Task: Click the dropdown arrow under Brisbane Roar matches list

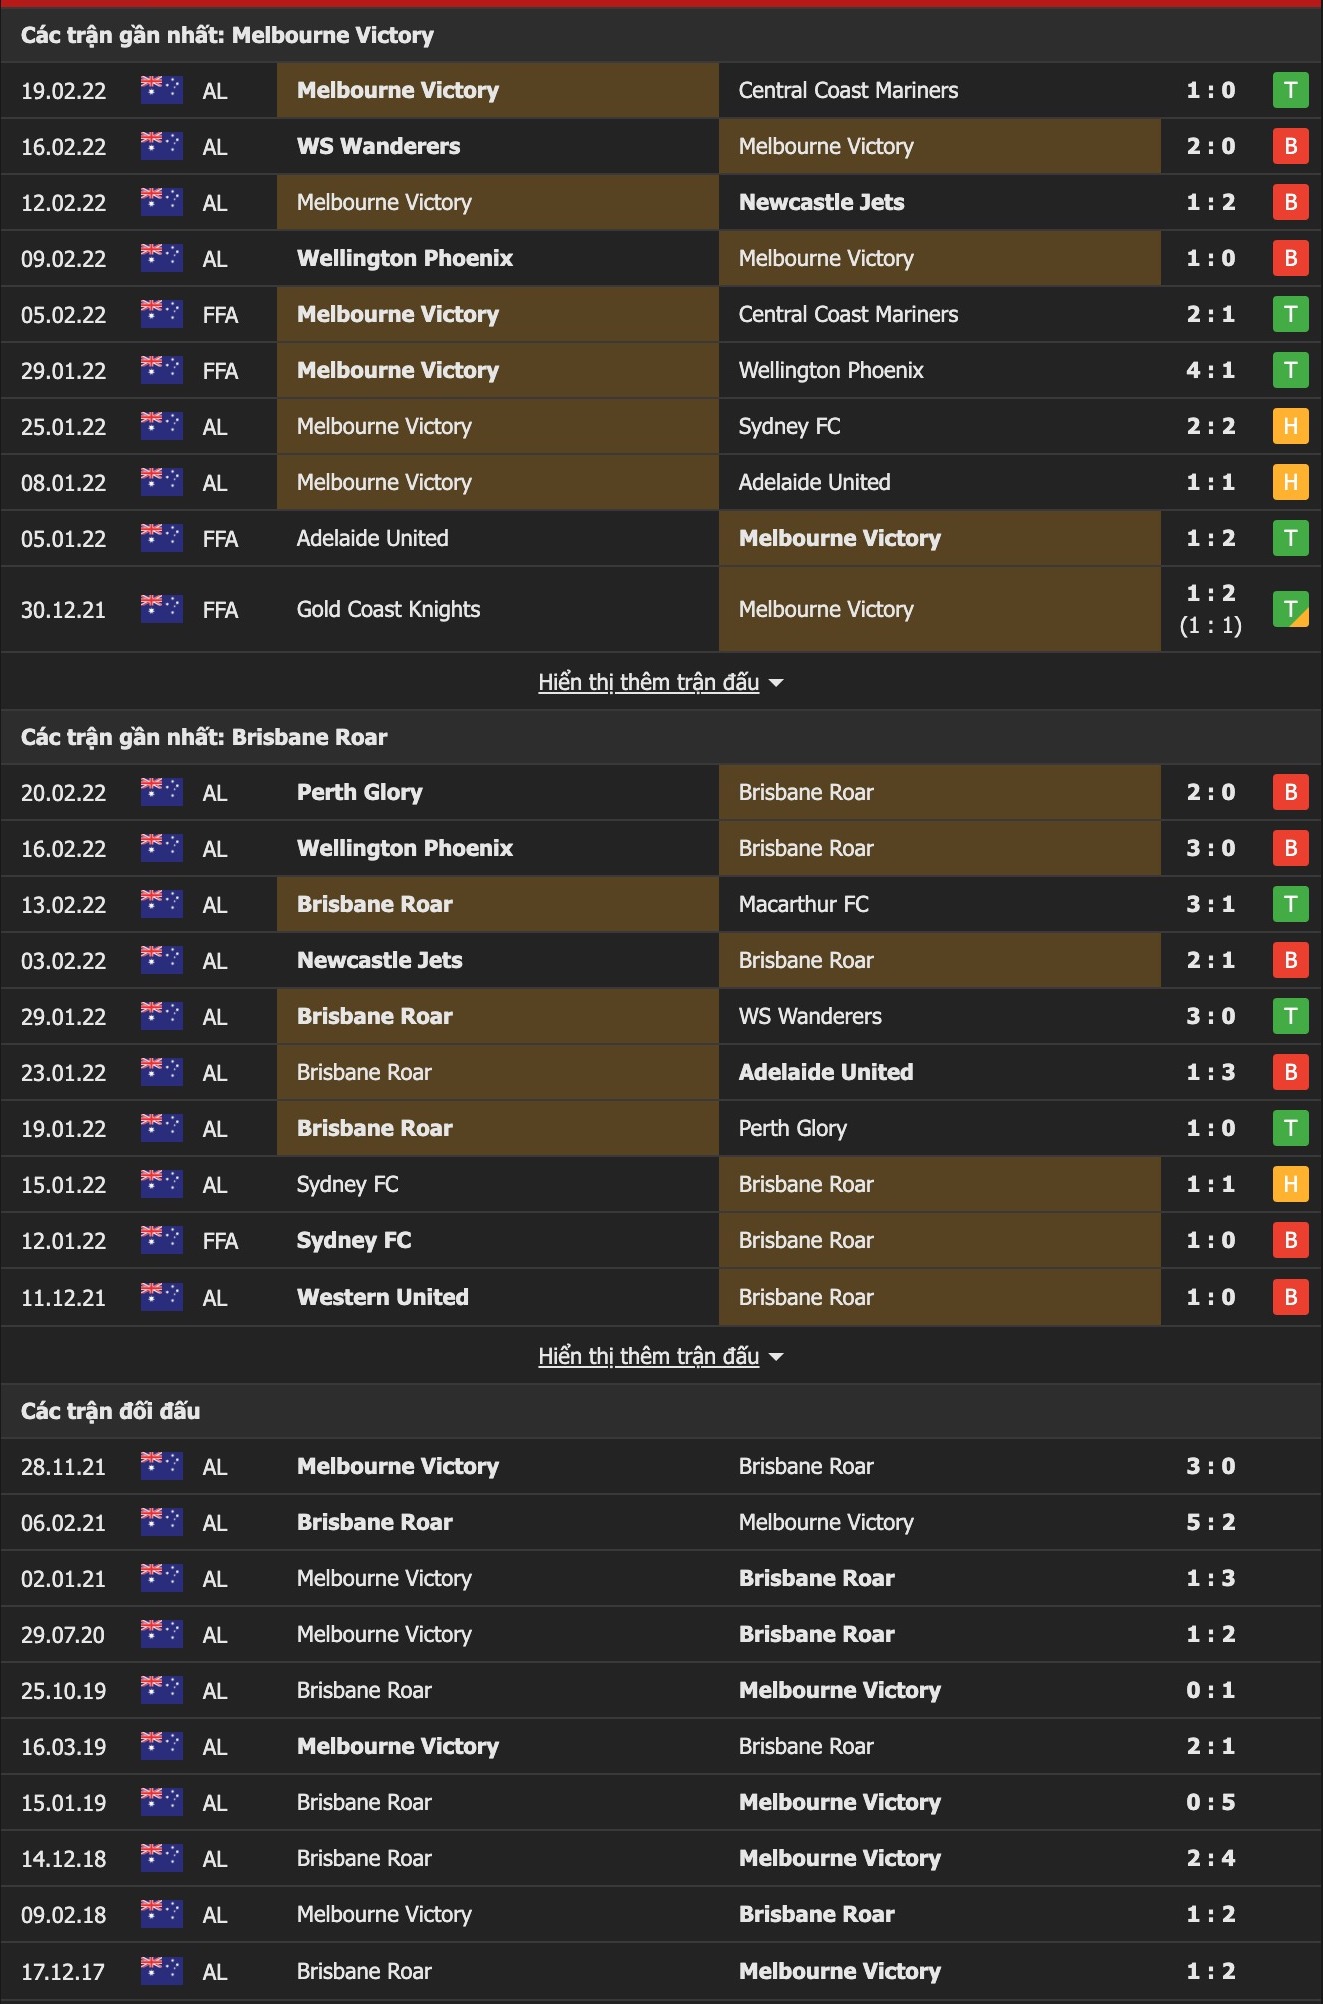Action: tap(776, 1357)
